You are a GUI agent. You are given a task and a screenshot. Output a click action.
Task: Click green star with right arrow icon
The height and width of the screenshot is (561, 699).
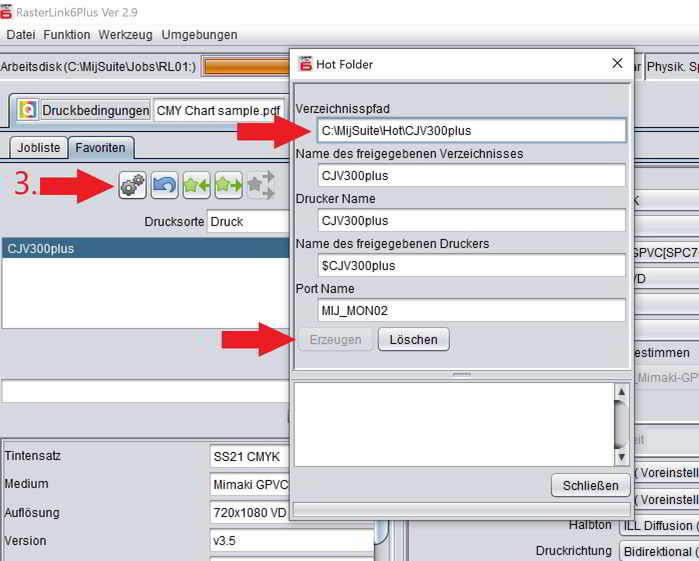point(228,185)
